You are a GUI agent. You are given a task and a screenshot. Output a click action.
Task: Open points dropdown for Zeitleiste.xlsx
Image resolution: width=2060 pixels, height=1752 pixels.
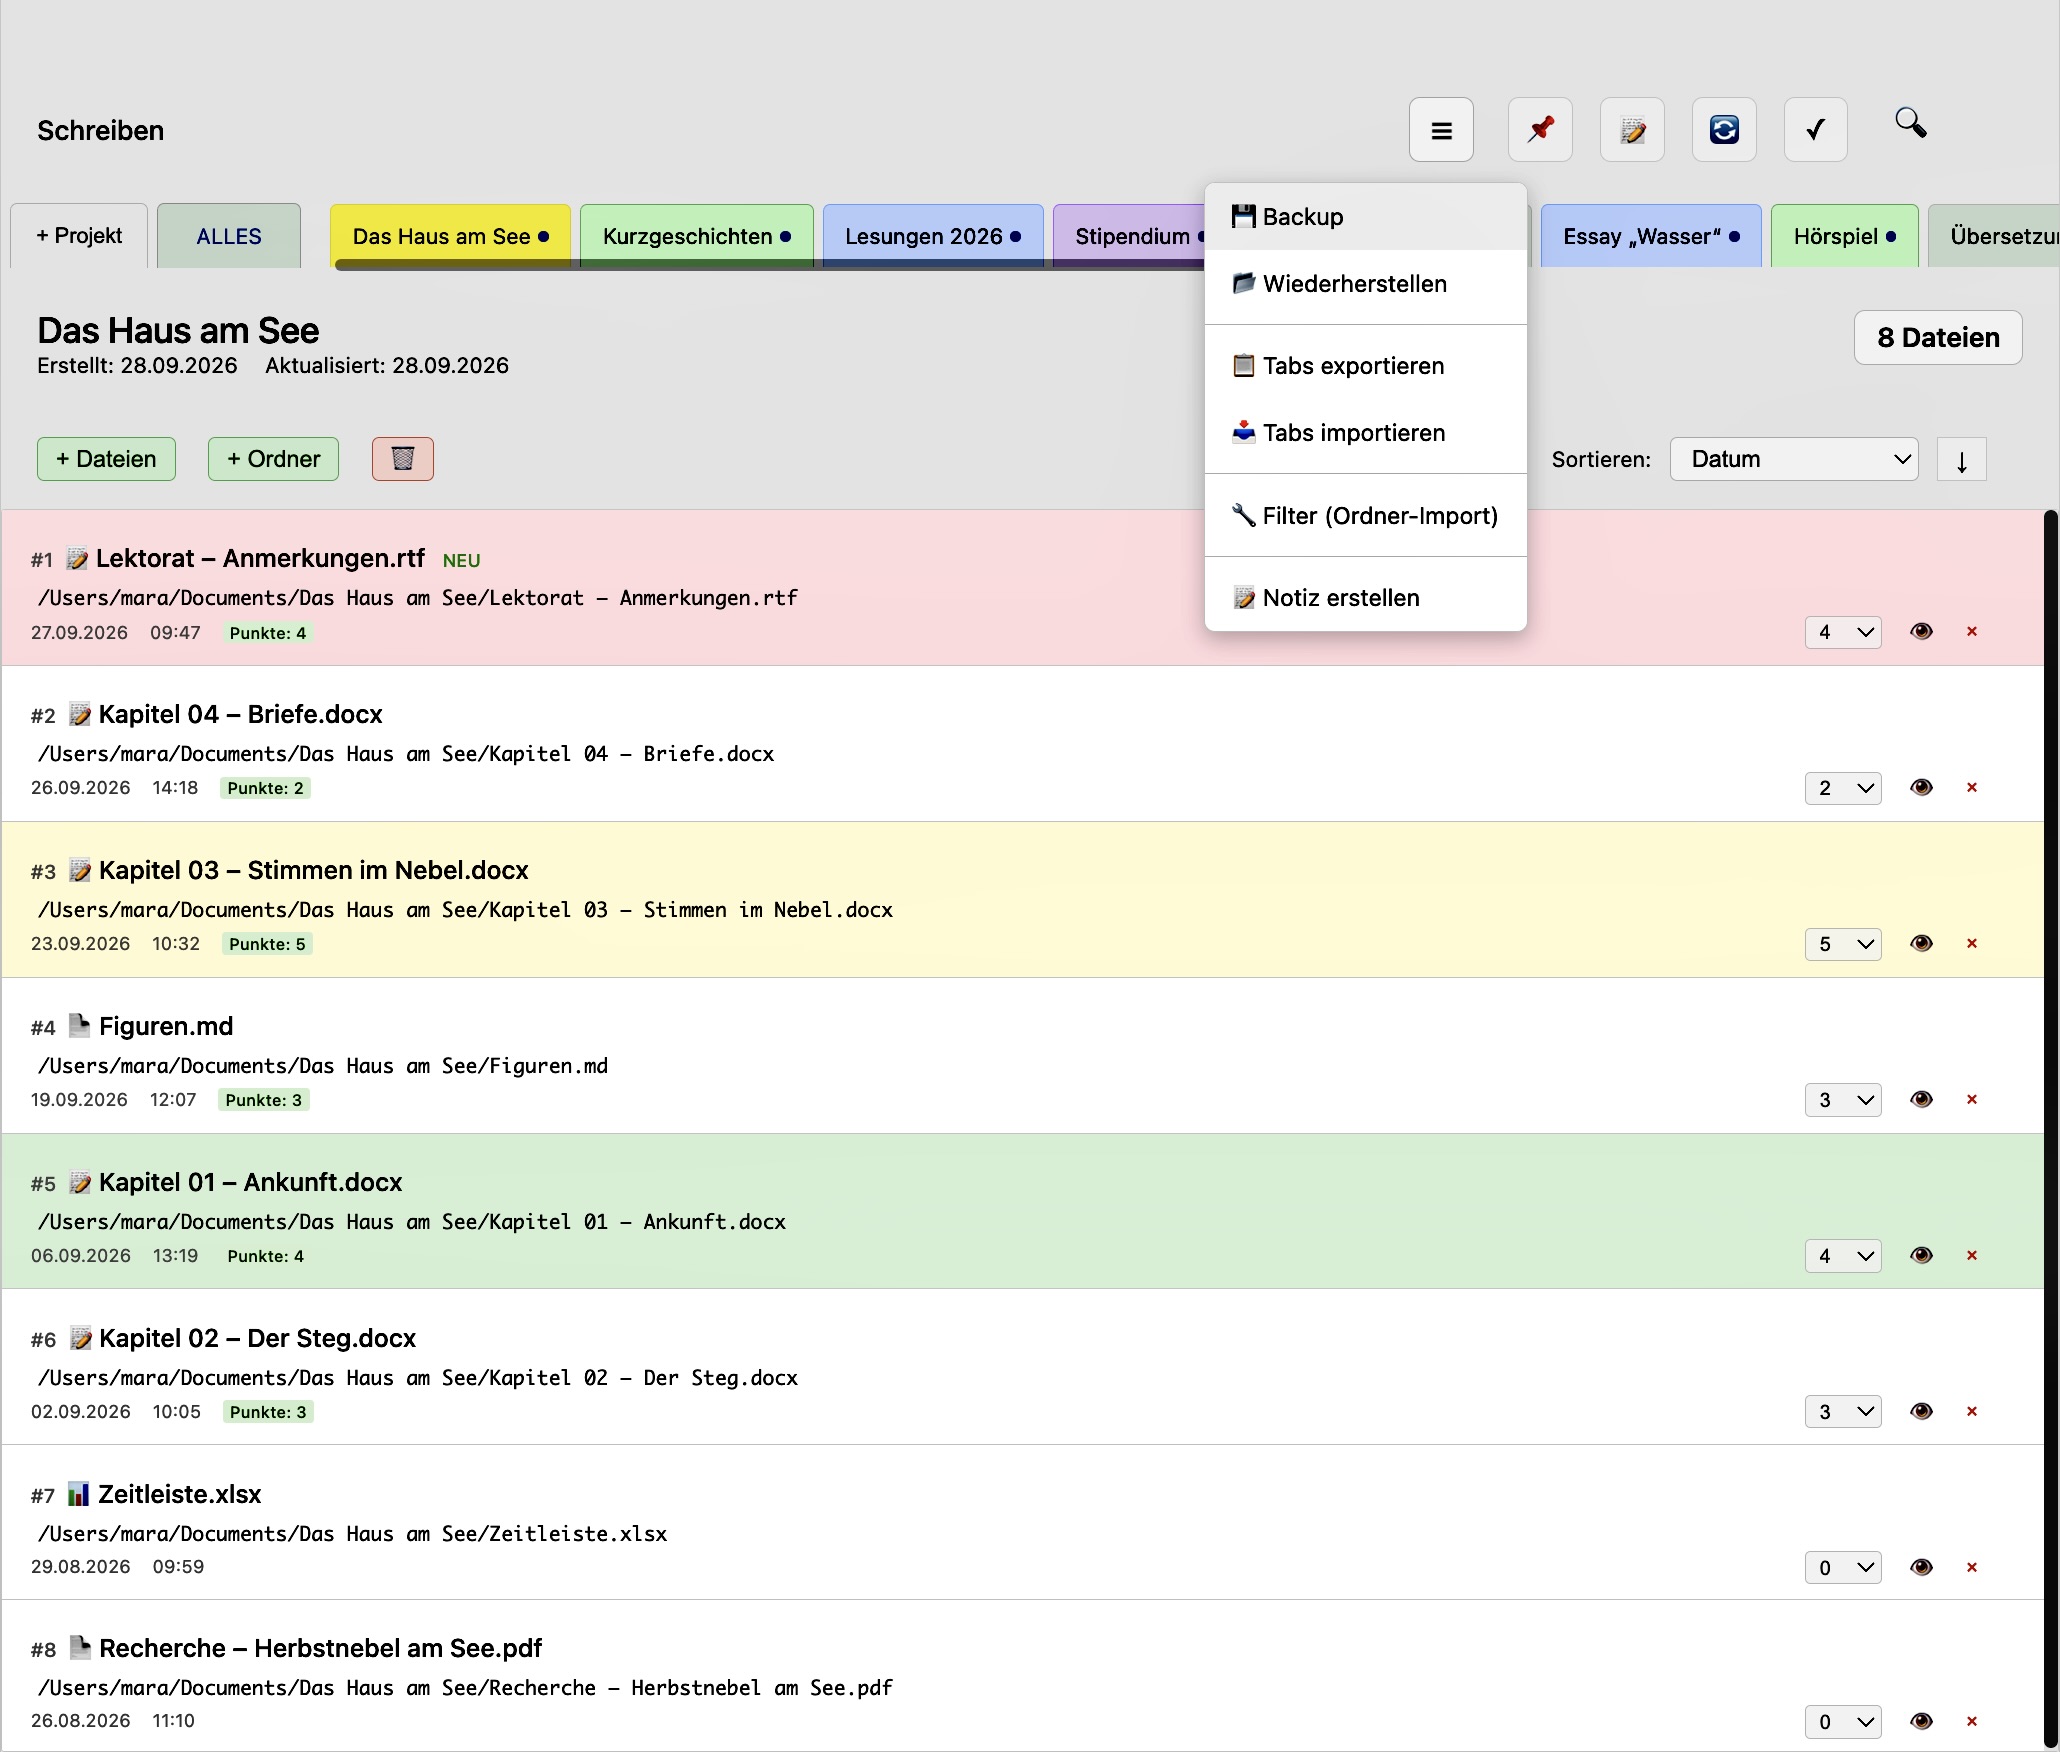pyautogui.click(x=1843, y=1568)
